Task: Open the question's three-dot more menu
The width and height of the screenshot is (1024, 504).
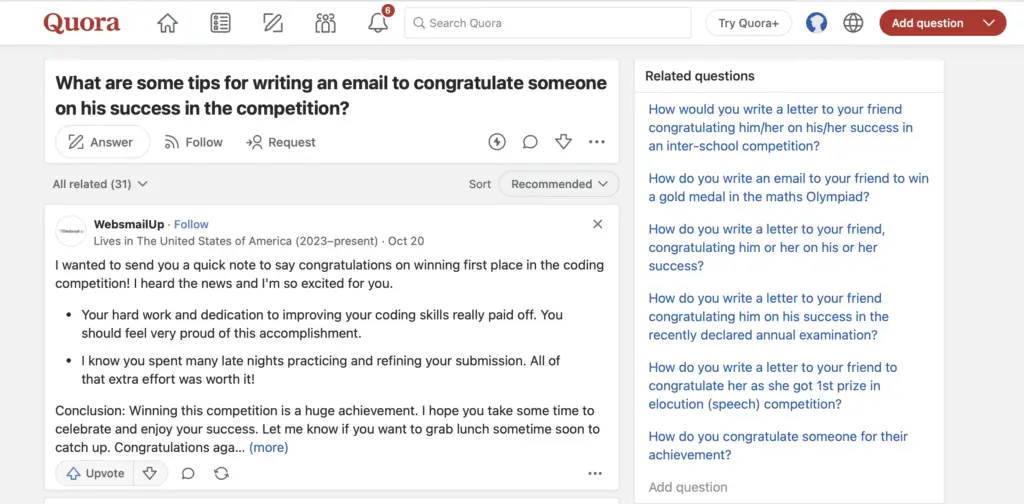Action: click(597, 142)
